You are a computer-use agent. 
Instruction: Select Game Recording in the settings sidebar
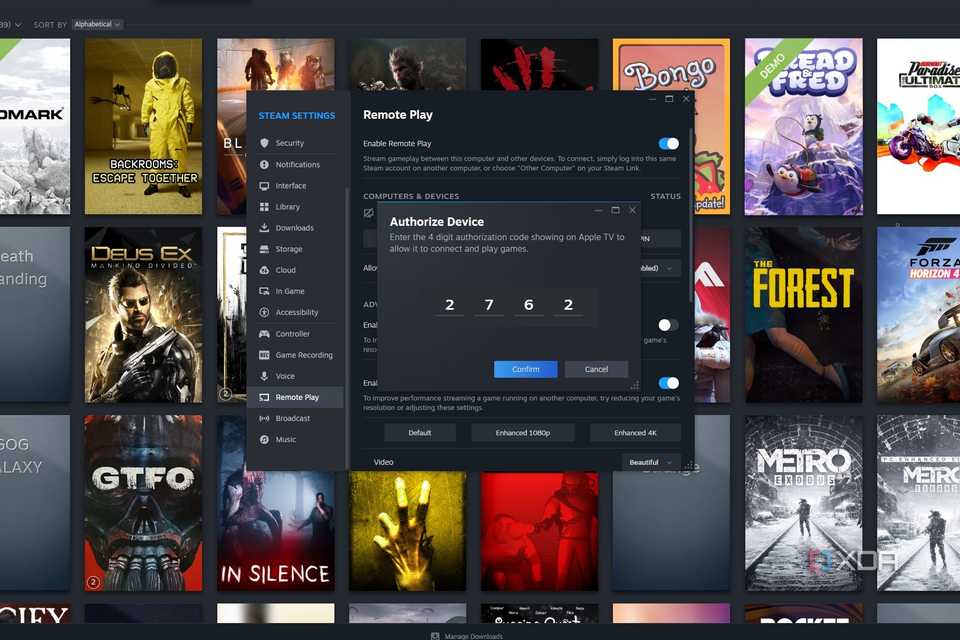267,354
